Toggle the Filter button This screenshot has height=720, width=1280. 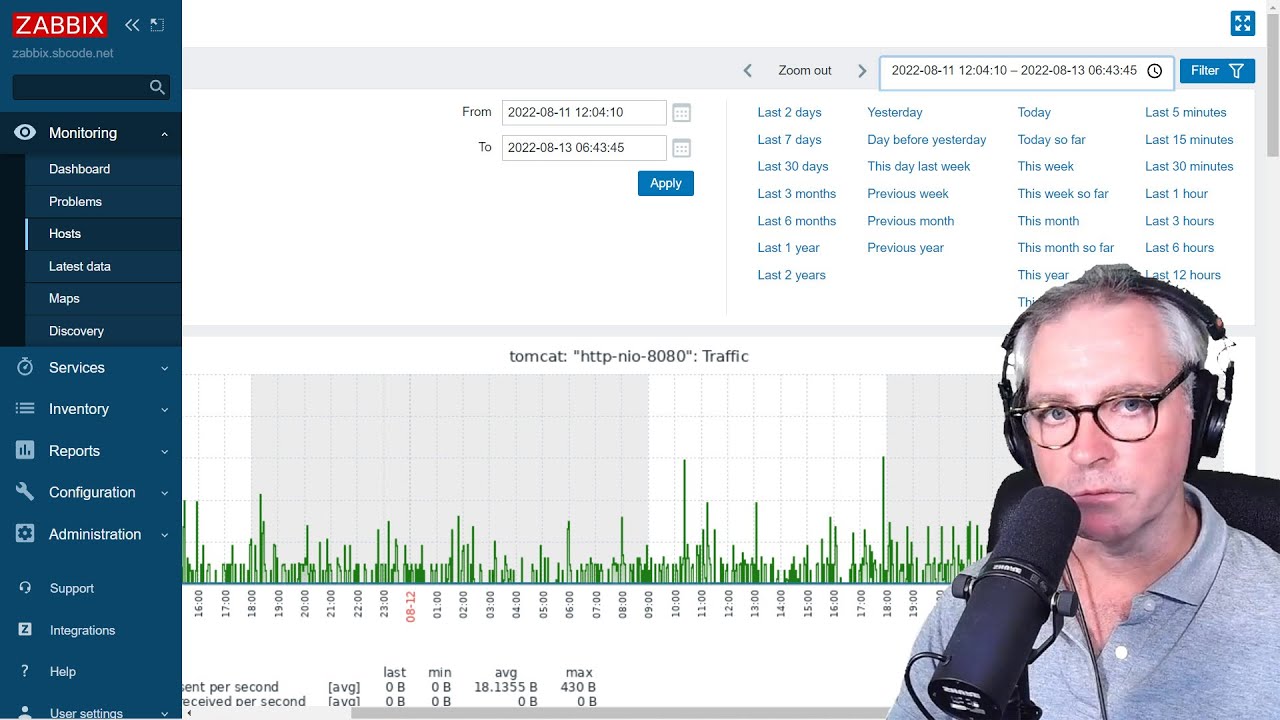click(1217, 71)
